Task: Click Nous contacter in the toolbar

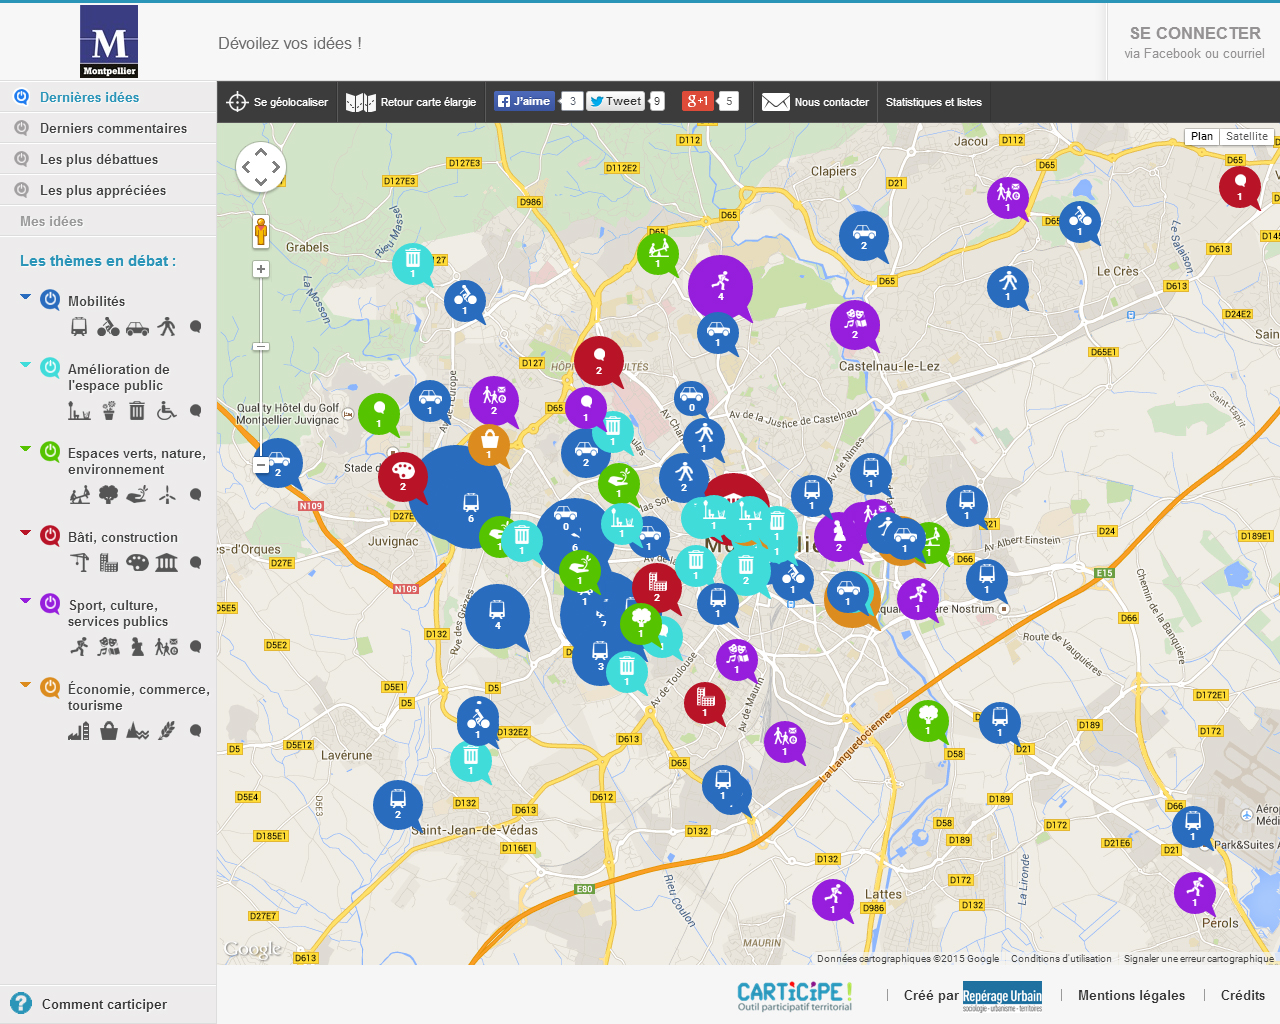Action: point(816,102)
